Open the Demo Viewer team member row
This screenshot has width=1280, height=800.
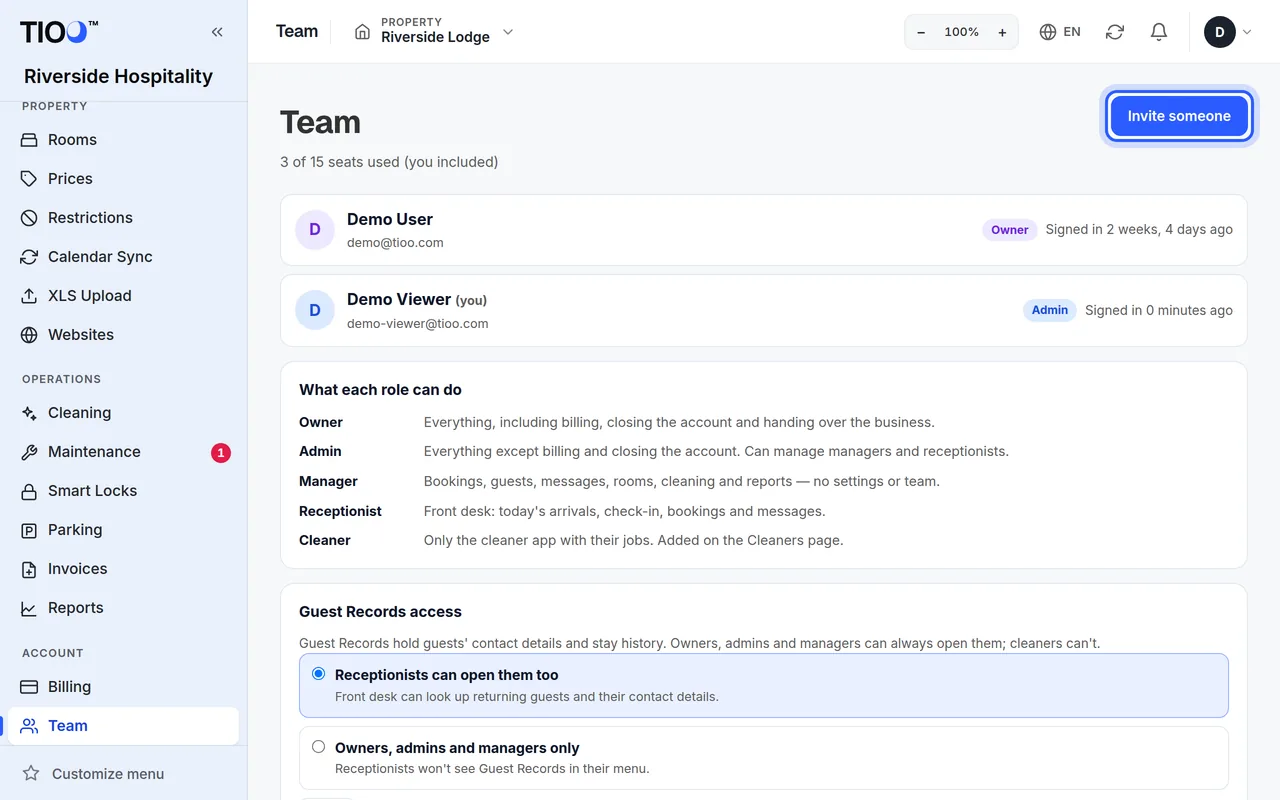pyautogui.click(x=764, y=311)
